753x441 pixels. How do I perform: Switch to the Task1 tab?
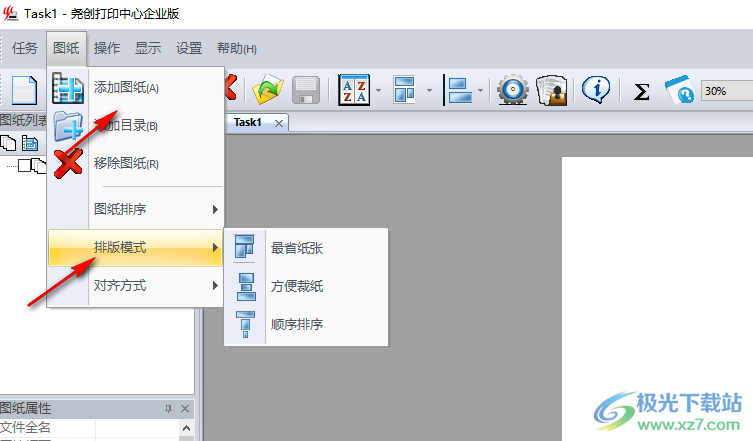pyautogui.click(x=248, y=122)
